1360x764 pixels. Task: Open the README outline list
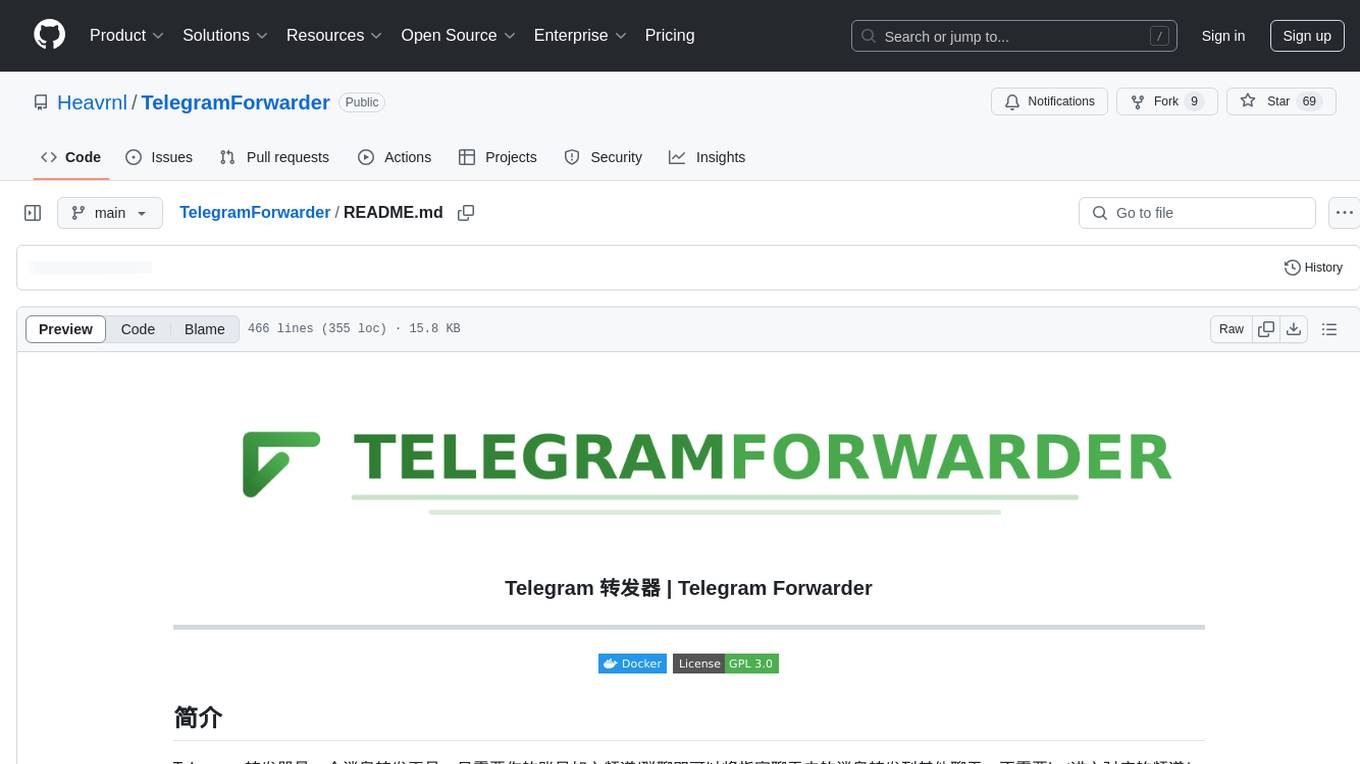(1329, 329)
